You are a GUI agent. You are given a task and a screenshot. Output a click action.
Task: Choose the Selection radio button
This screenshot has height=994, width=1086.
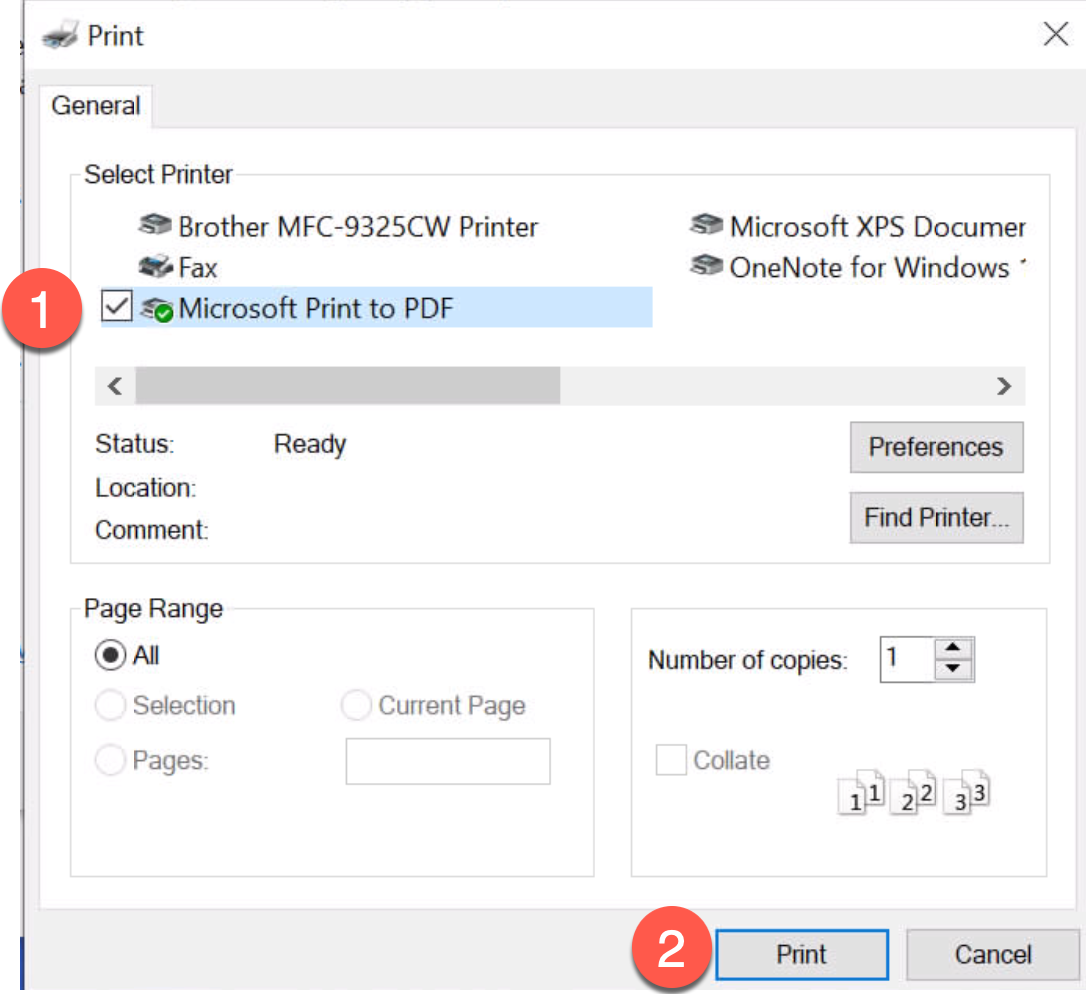pos(110,706)
